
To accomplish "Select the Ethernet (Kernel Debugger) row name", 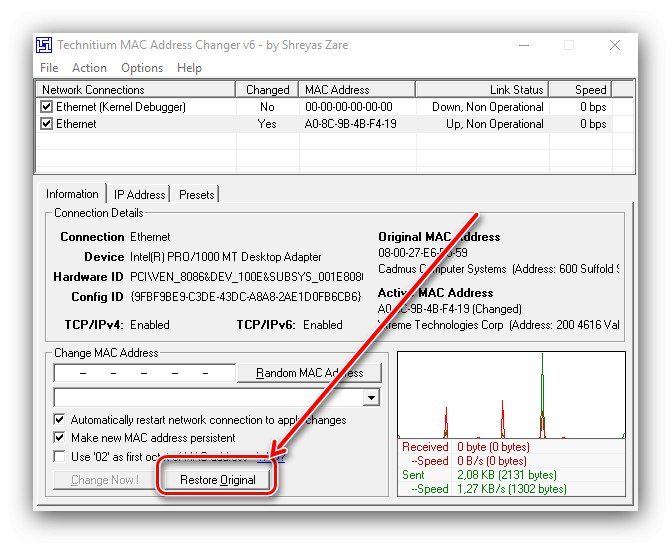I will (x=121, y=107).
